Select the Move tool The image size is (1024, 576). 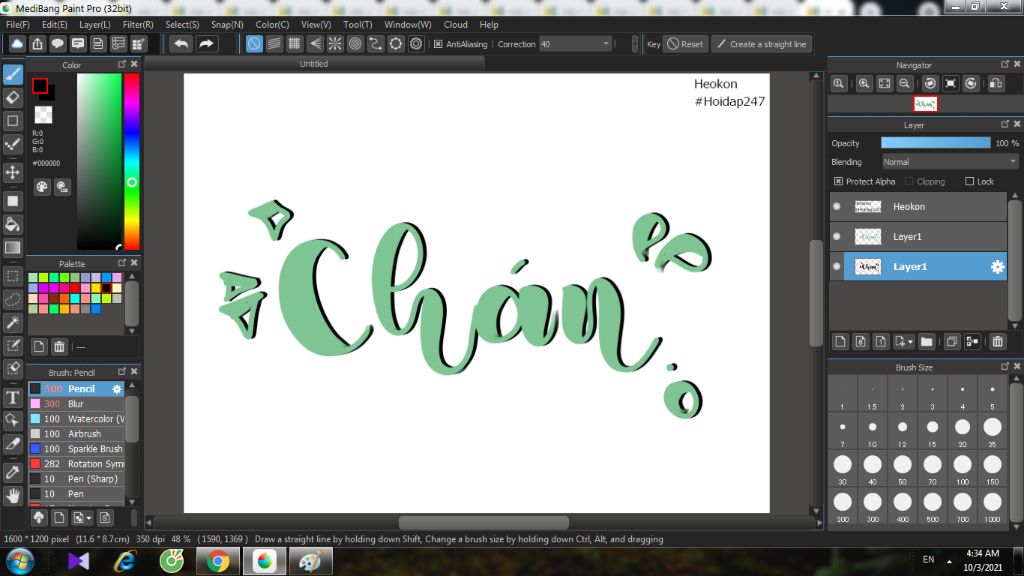coord(12,172)
